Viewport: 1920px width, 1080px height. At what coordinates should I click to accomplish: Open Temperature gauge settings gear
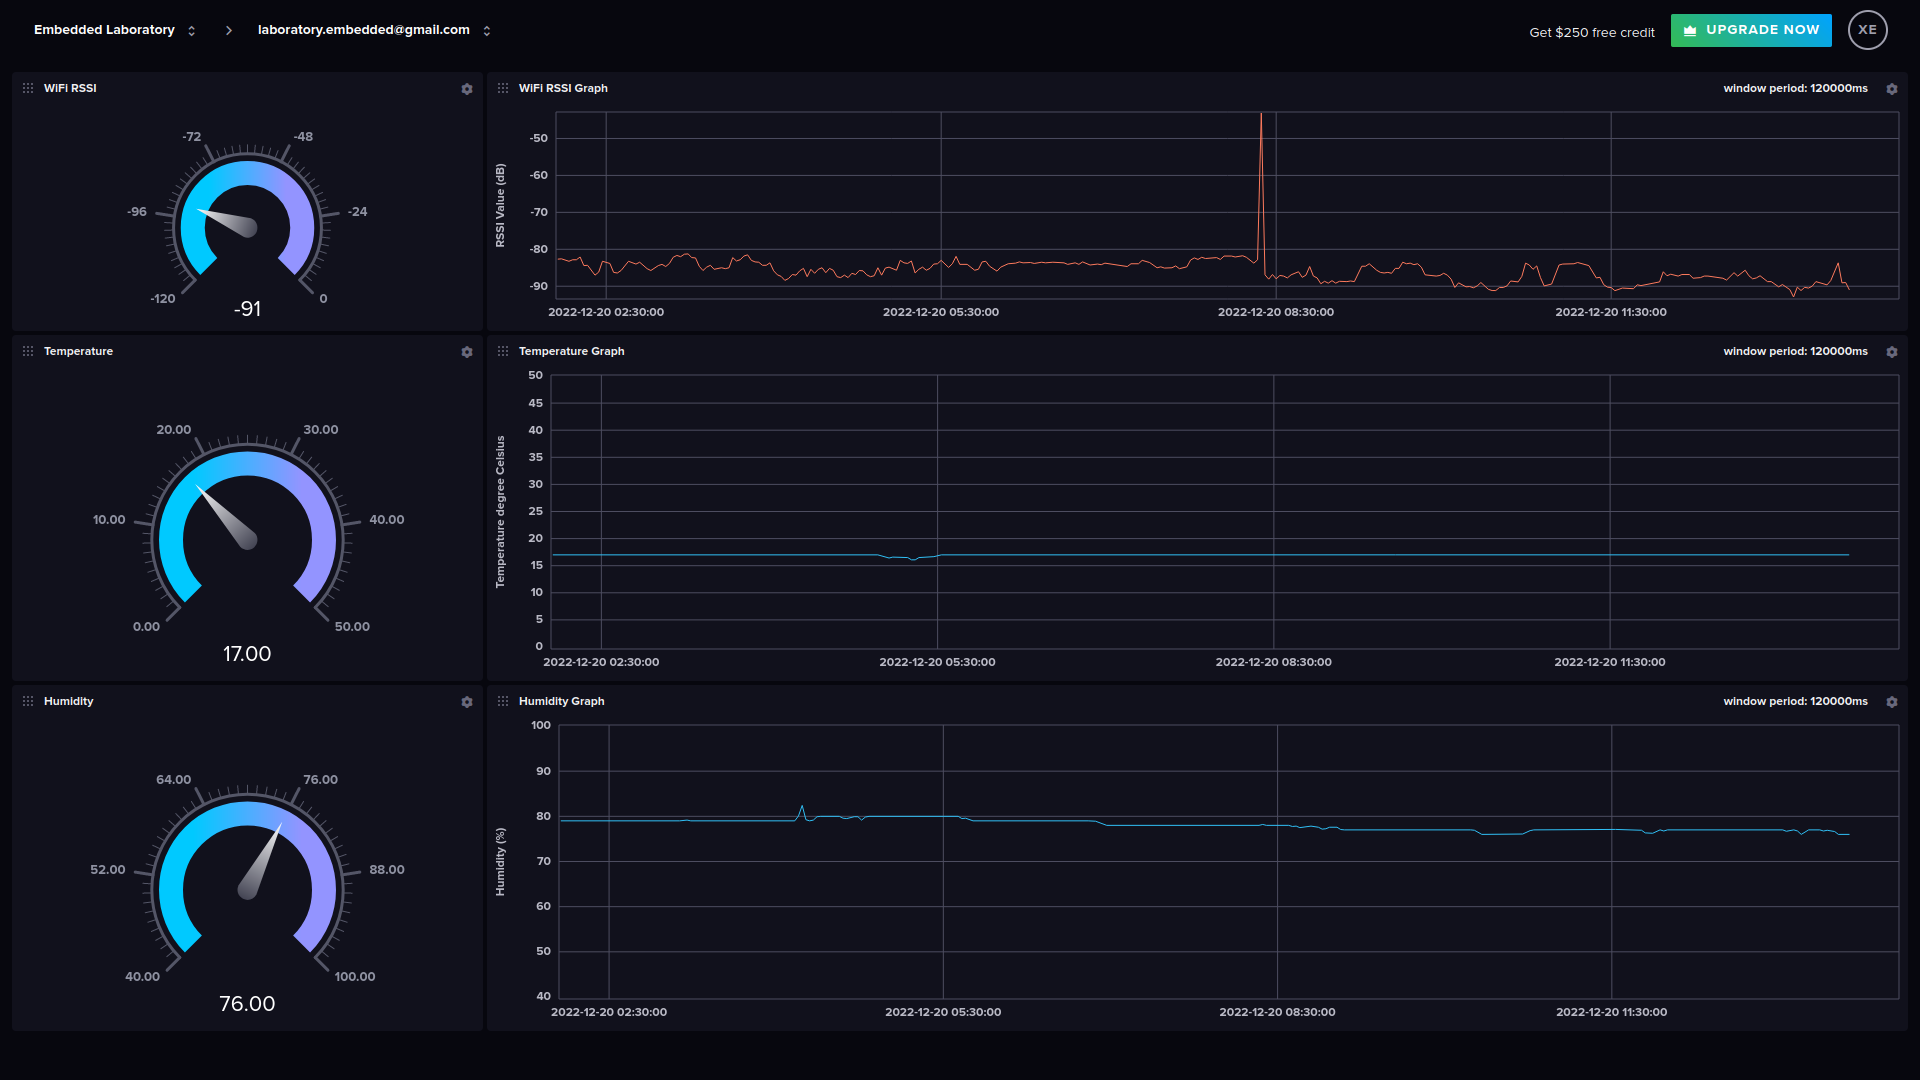467,352
